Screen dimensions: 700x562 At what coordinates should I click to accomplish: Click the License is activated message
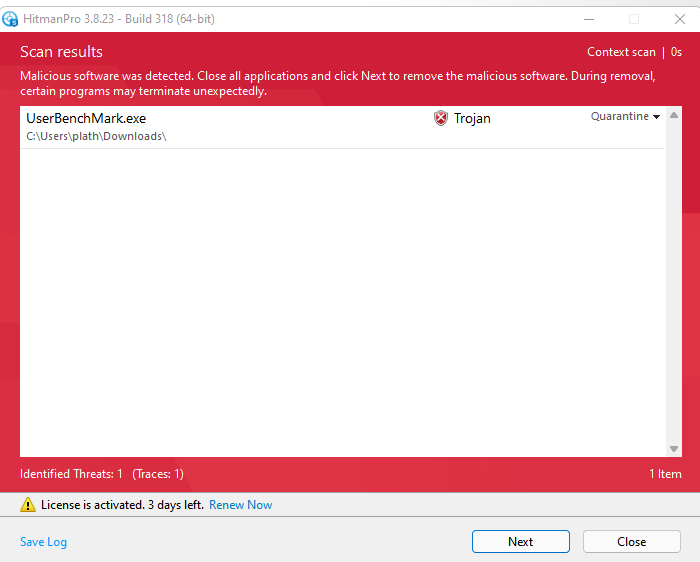tap(122, 505)
